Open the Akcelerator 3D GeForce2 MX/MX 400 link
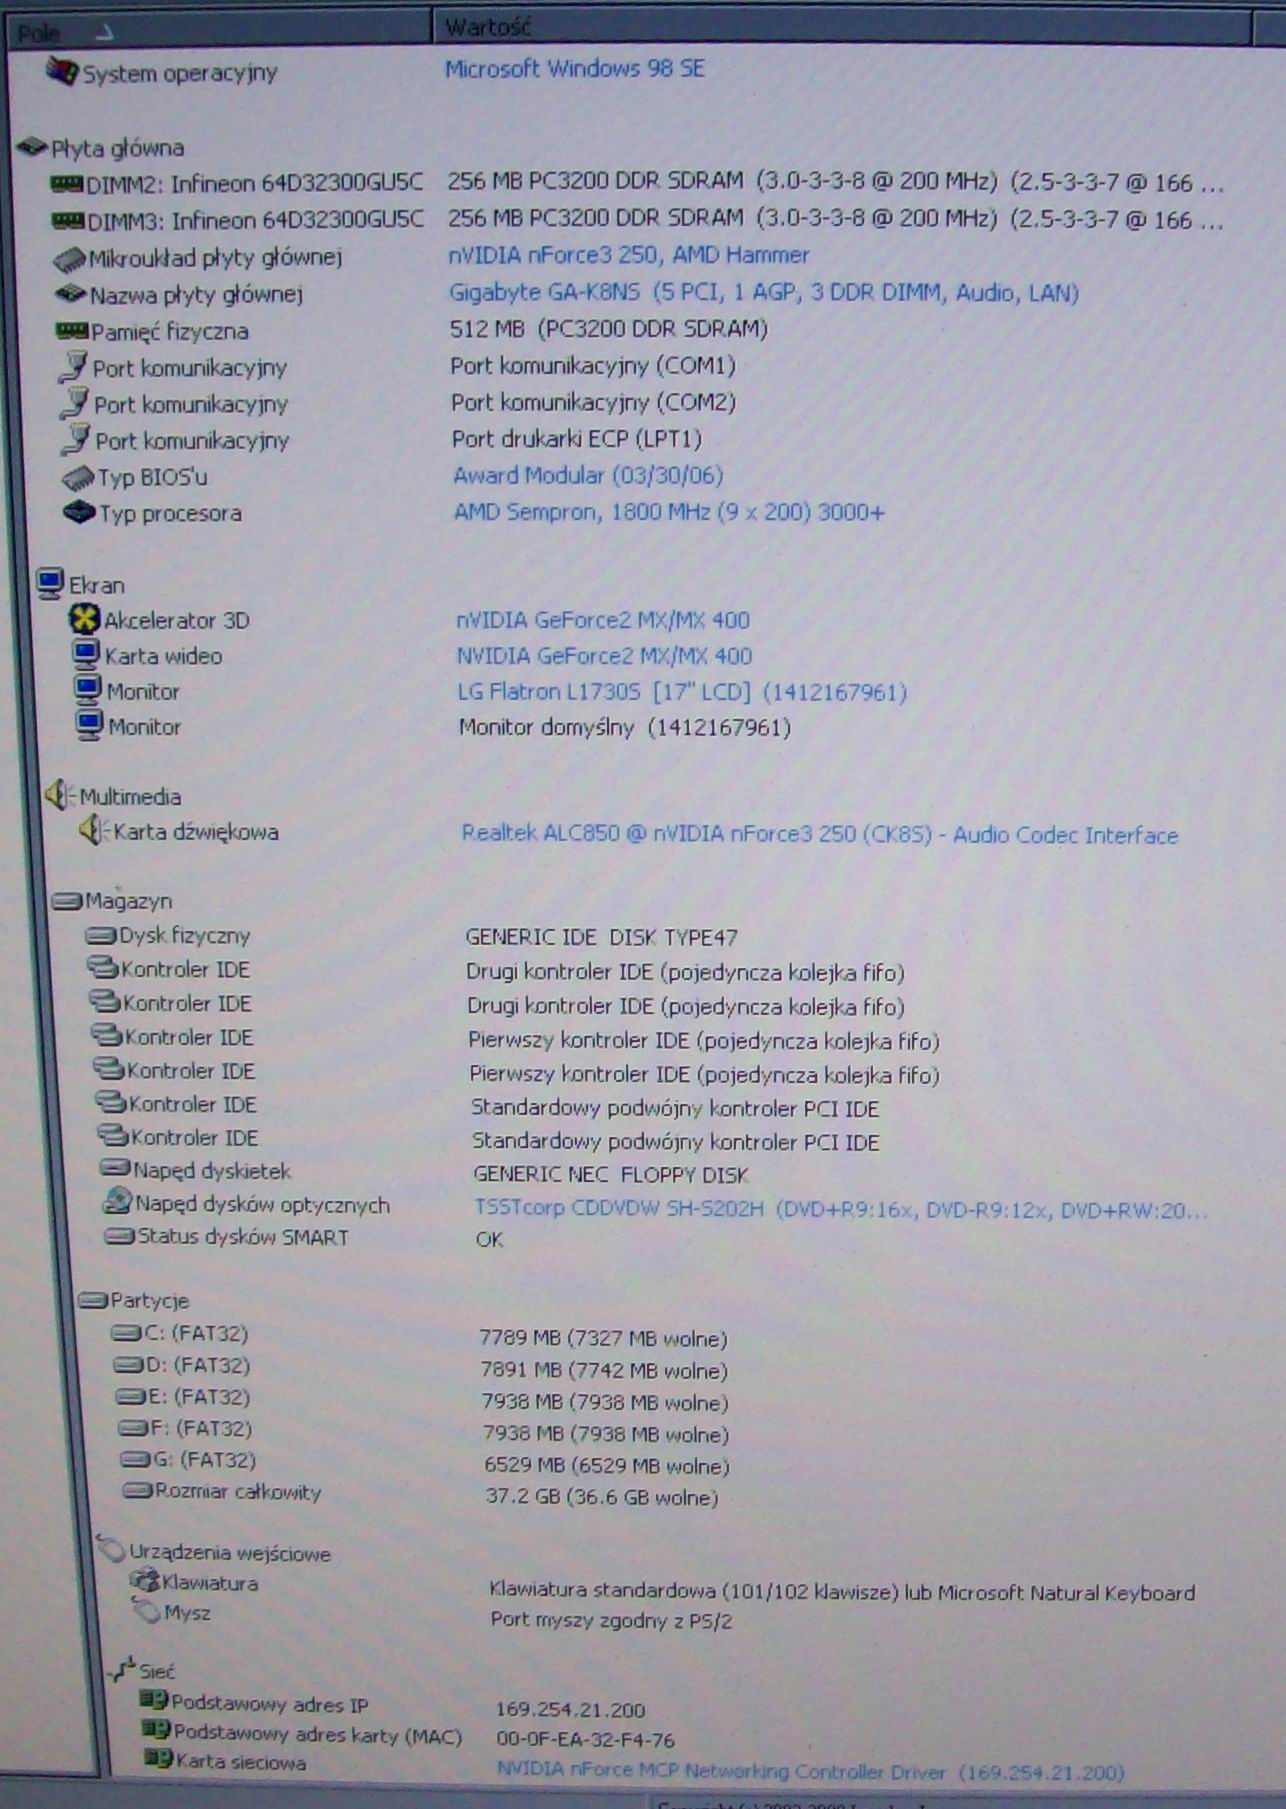The width and height of the screenshot is (1286, 1809). pyautogui.click(x=603, y=620)
